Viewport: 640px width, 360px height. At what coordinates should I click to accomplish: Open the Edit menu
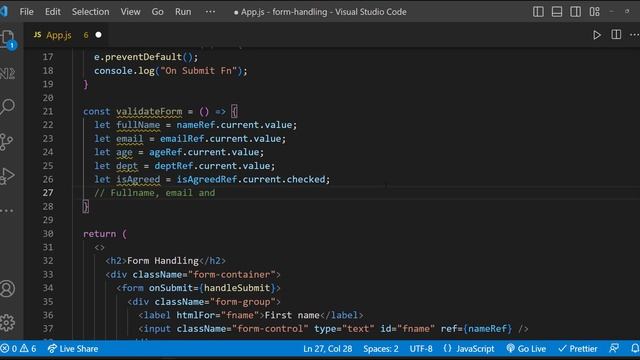pos(53,12)
